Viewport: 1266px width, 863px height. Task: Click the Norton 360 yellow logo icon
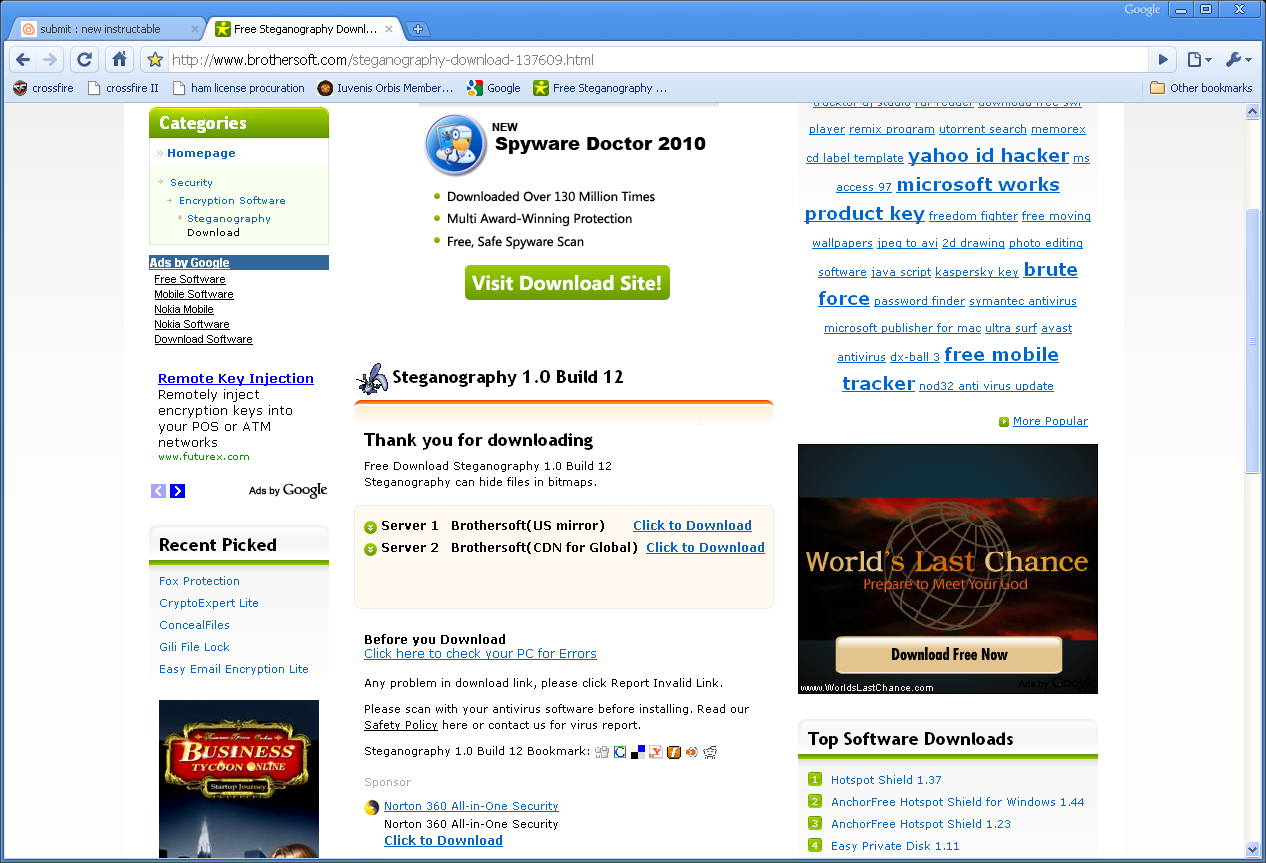372,808
